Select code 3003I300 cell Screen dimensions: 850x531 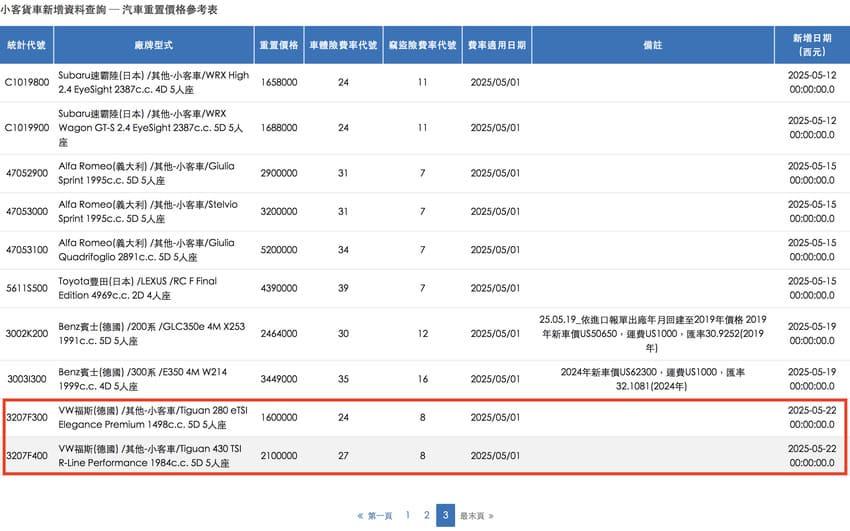pos(27,379)
